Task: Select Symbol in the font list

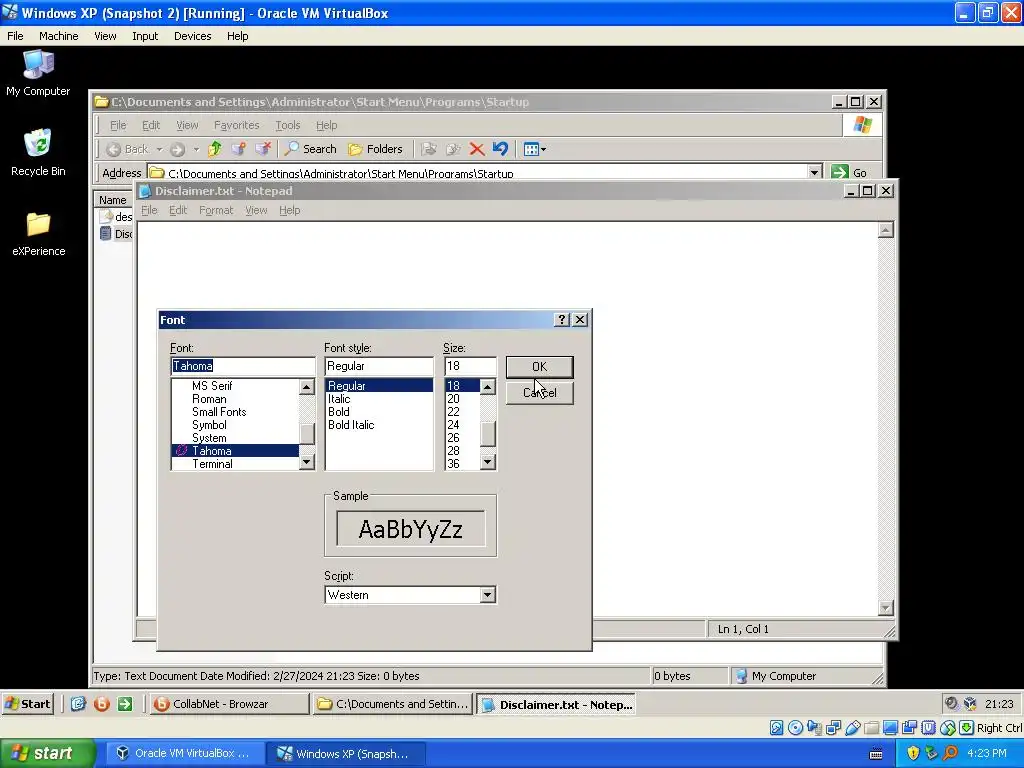Action: [x=209, y=425]
